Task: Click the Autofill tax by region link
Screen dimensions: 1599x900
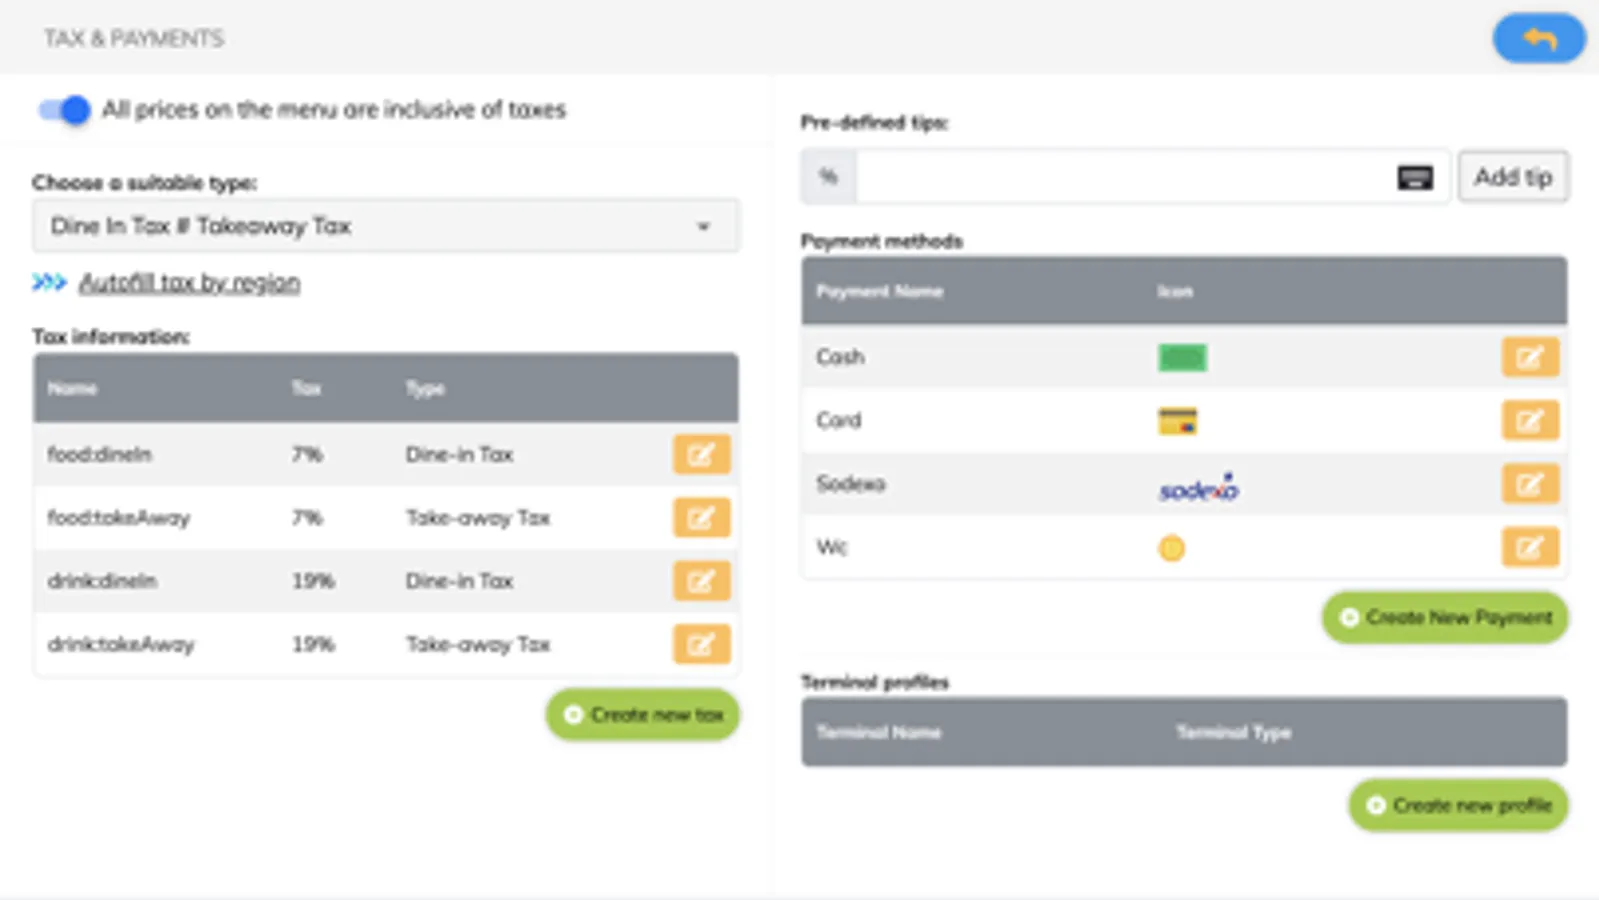Action: tap(189, 283)
